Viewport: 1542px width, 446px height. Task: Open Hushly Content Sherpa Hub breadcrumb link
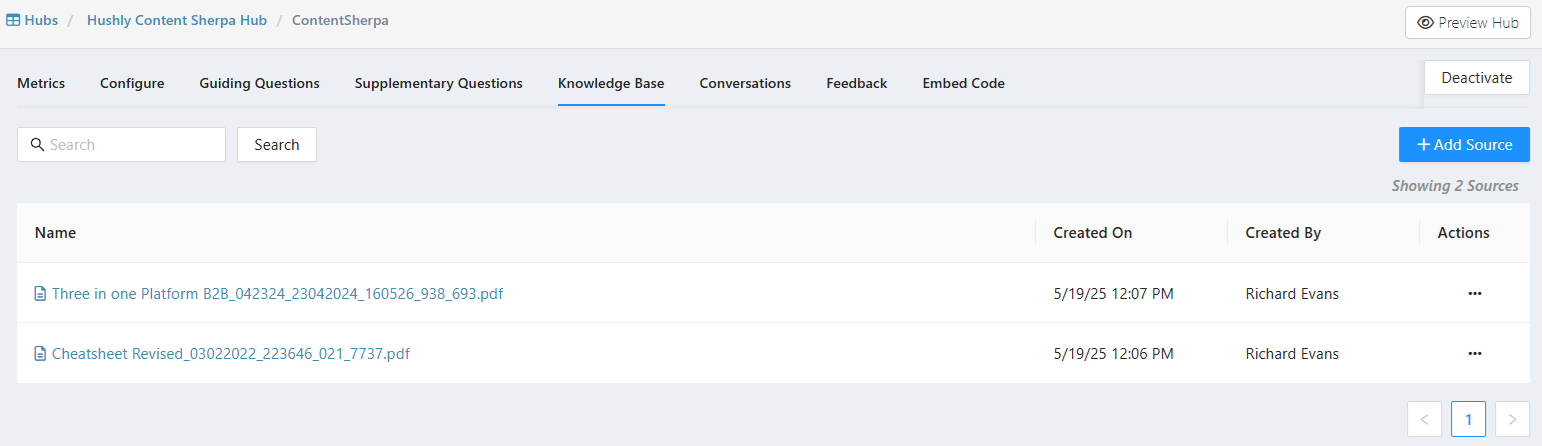(177, 20)
